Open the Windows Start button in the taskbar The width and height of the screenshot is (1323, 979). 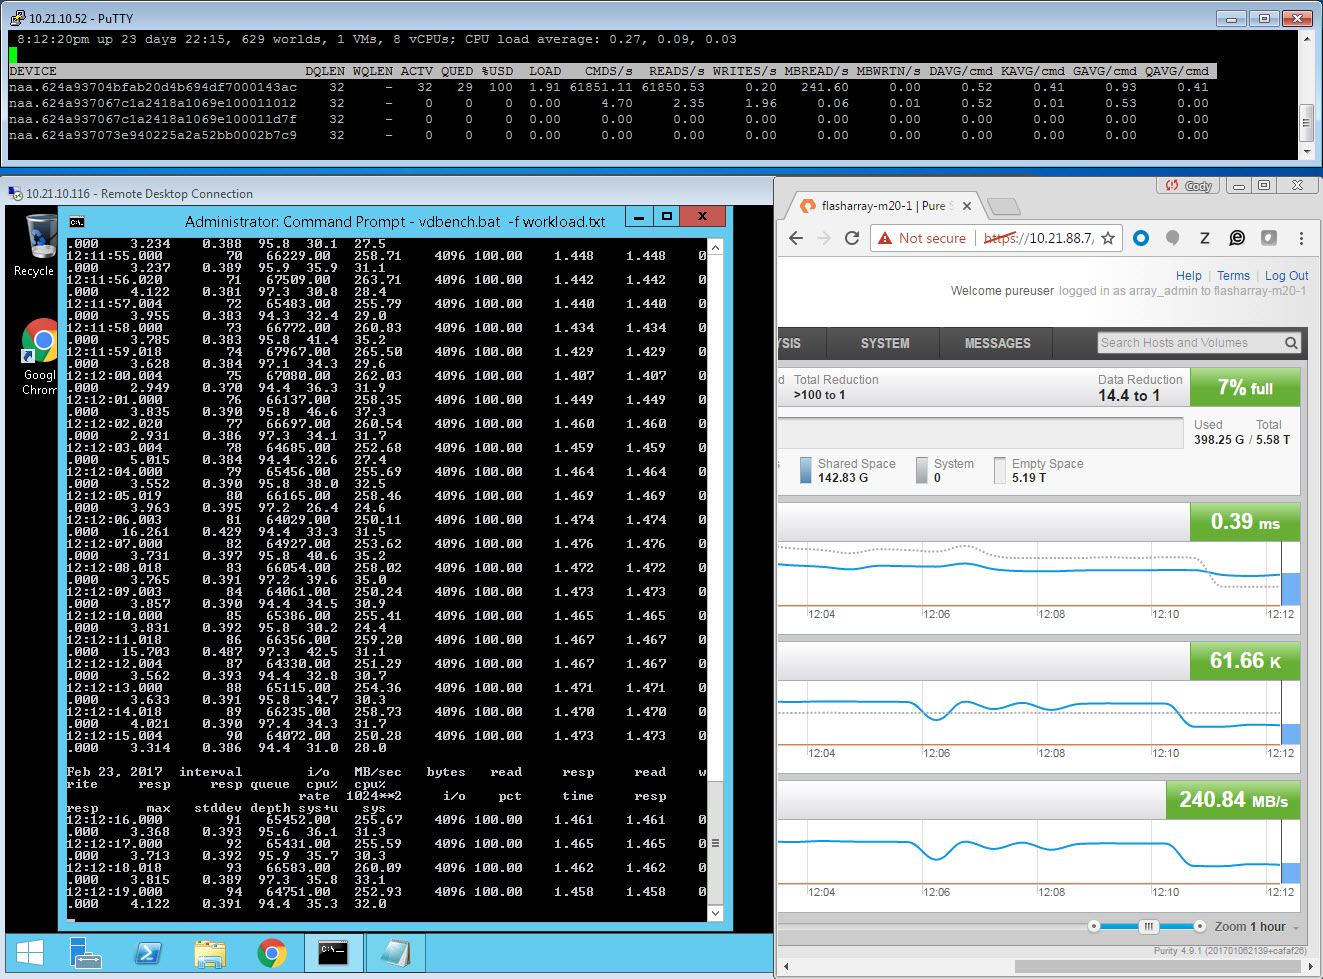[30, 952]
